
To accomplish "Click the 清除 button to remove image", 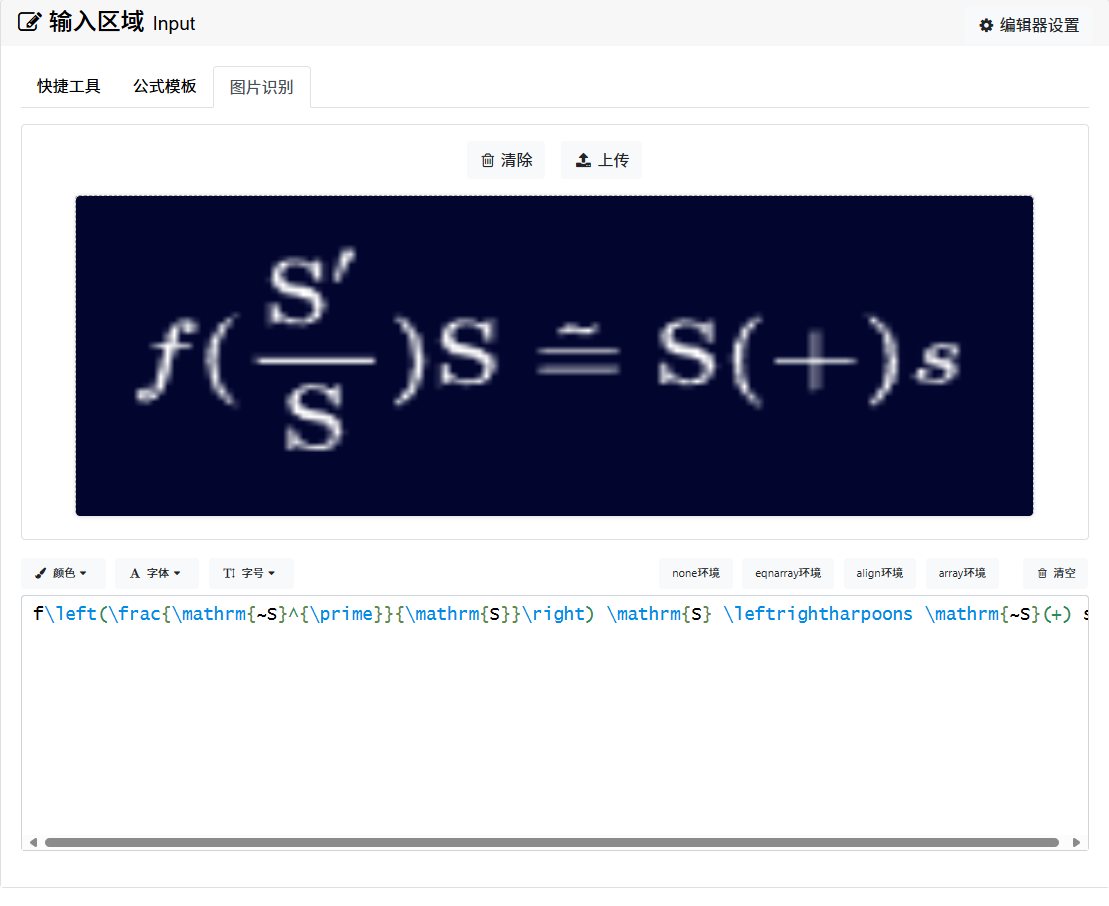I will coord(506,161).
